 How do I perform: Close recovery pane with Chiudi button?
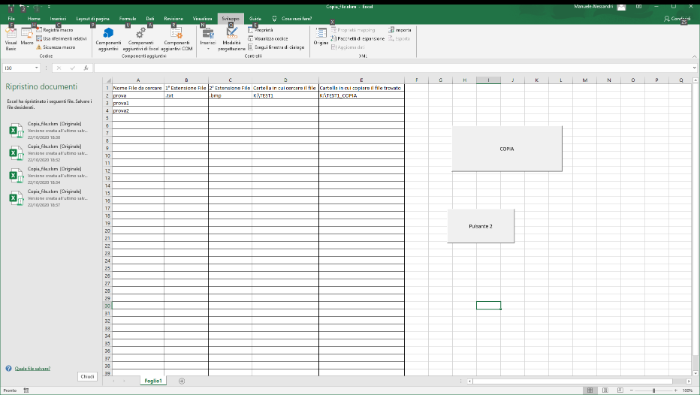click(x=87, y=377)
